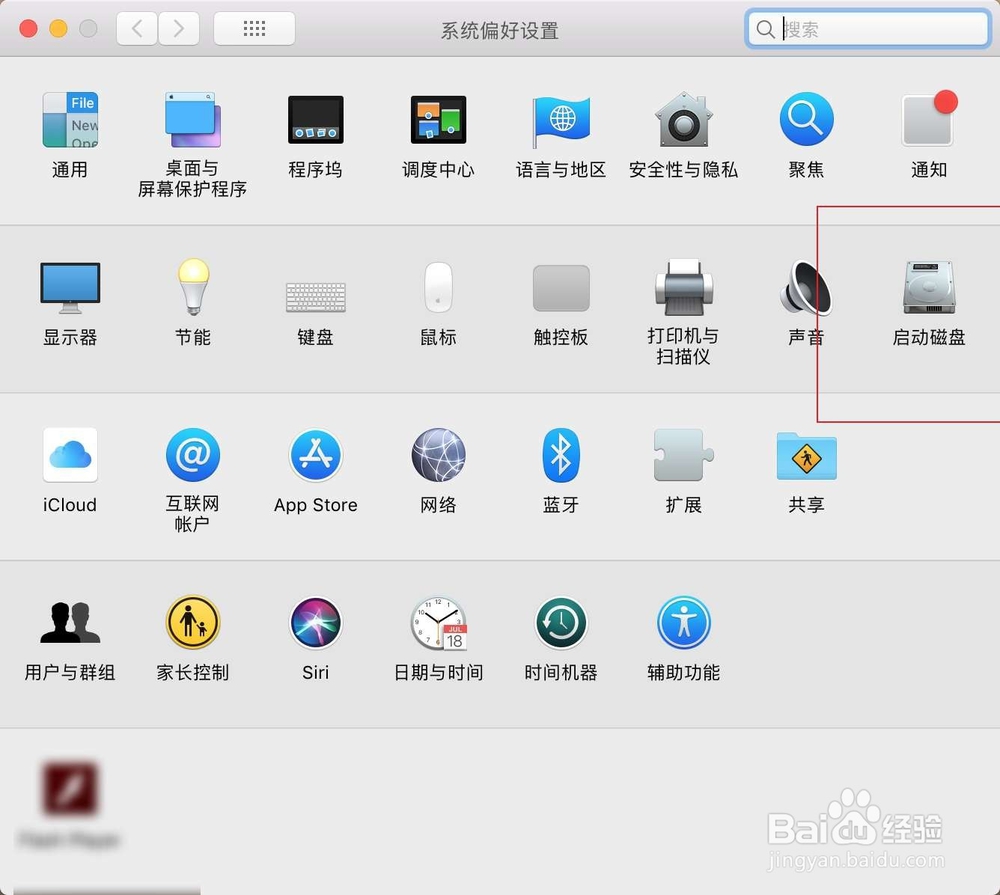Open 聚焦 (Spotlight) preferences

(x=805, y=120)
